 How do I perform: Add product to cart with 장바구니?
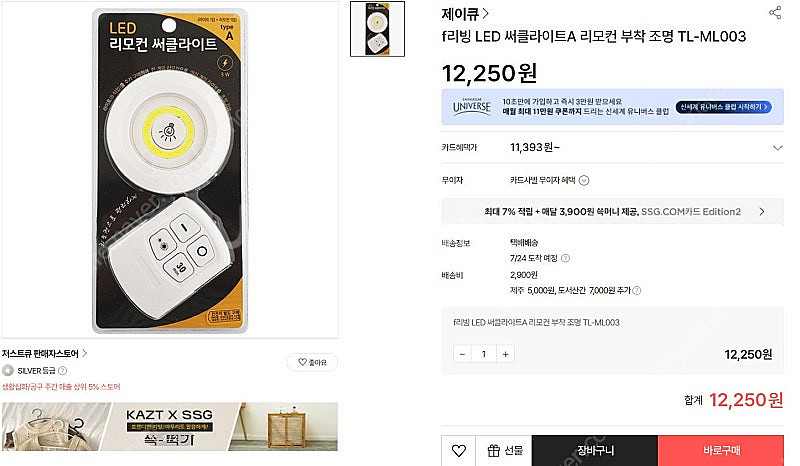(594, 451)
